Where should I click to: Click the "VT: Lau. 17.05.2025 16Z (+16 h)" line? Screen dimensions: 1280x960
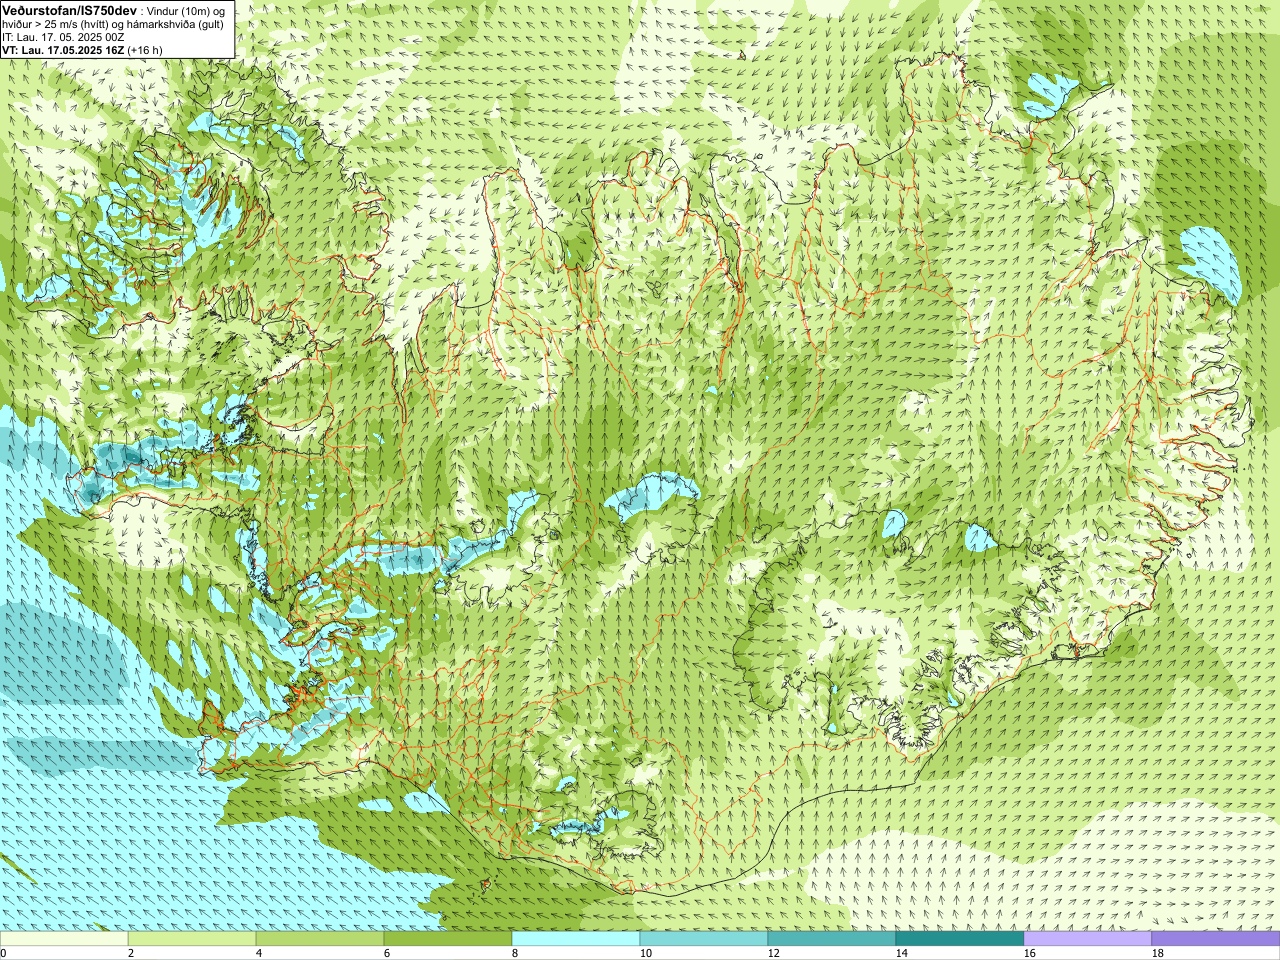point(82,50)
